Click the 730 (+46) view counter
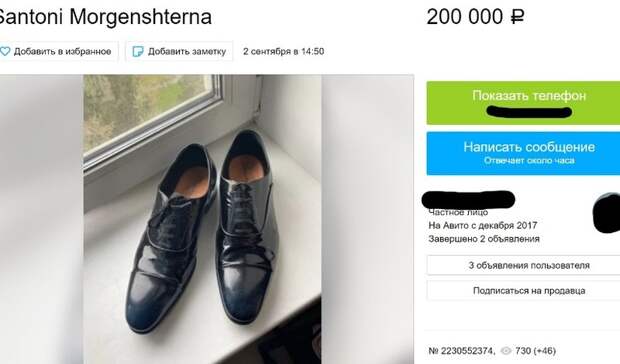The image size is (620, 364). (535, 351)
